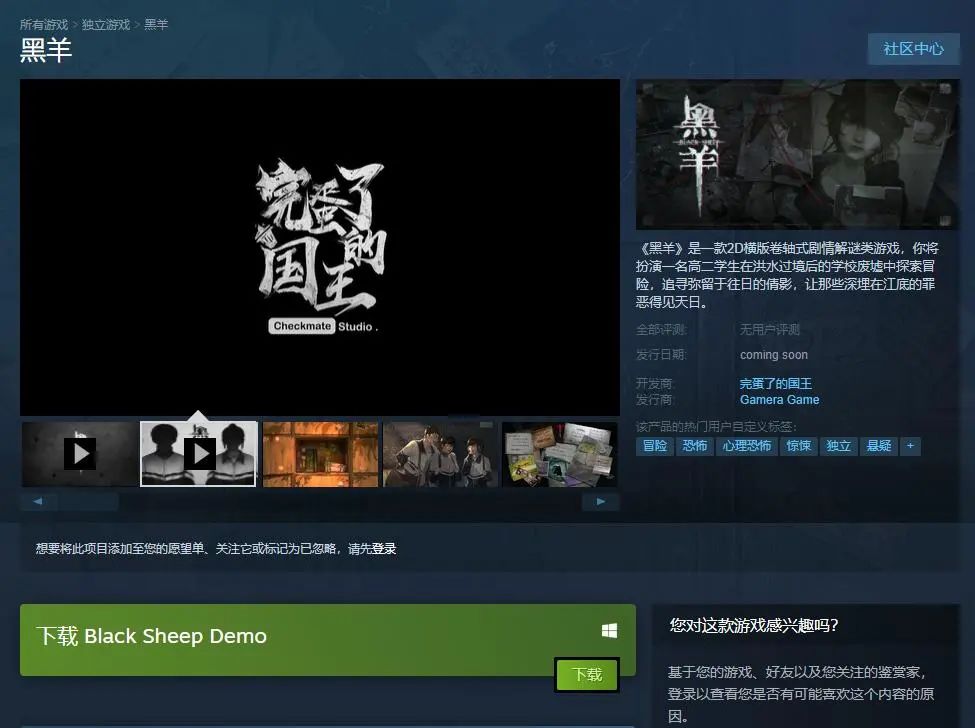Click the left arrow of the media carousel
Screen dimensions: 975x728
38,501
